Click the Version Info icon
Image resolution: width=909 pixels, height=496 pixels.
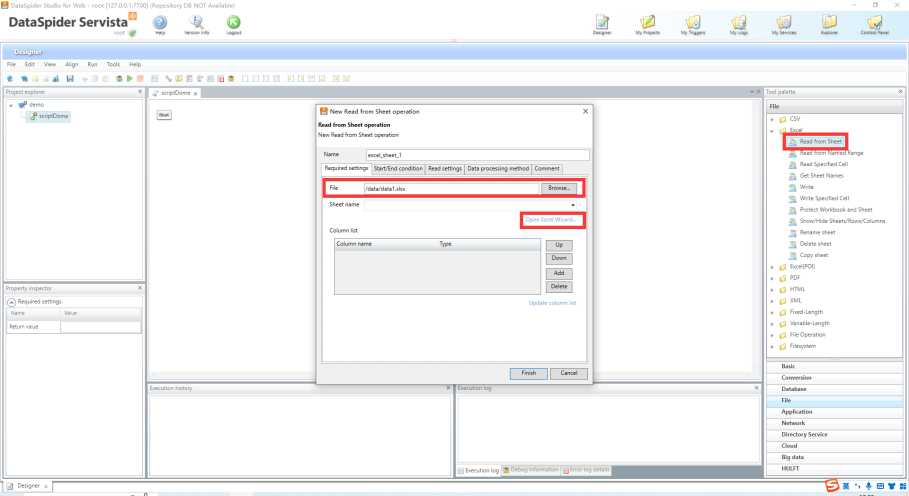coord(197,23)
